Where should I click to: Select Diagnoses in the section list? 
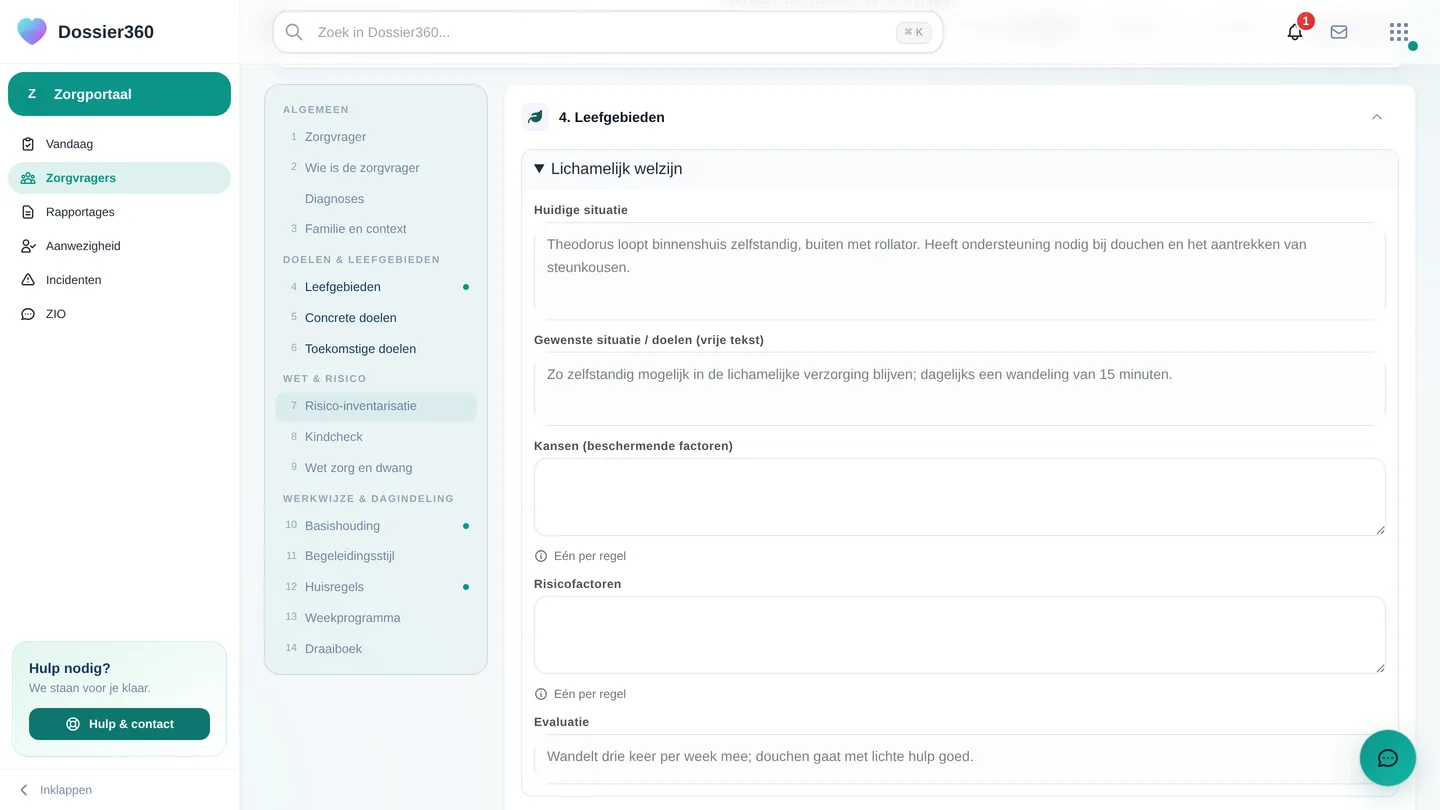pos(376,199)
